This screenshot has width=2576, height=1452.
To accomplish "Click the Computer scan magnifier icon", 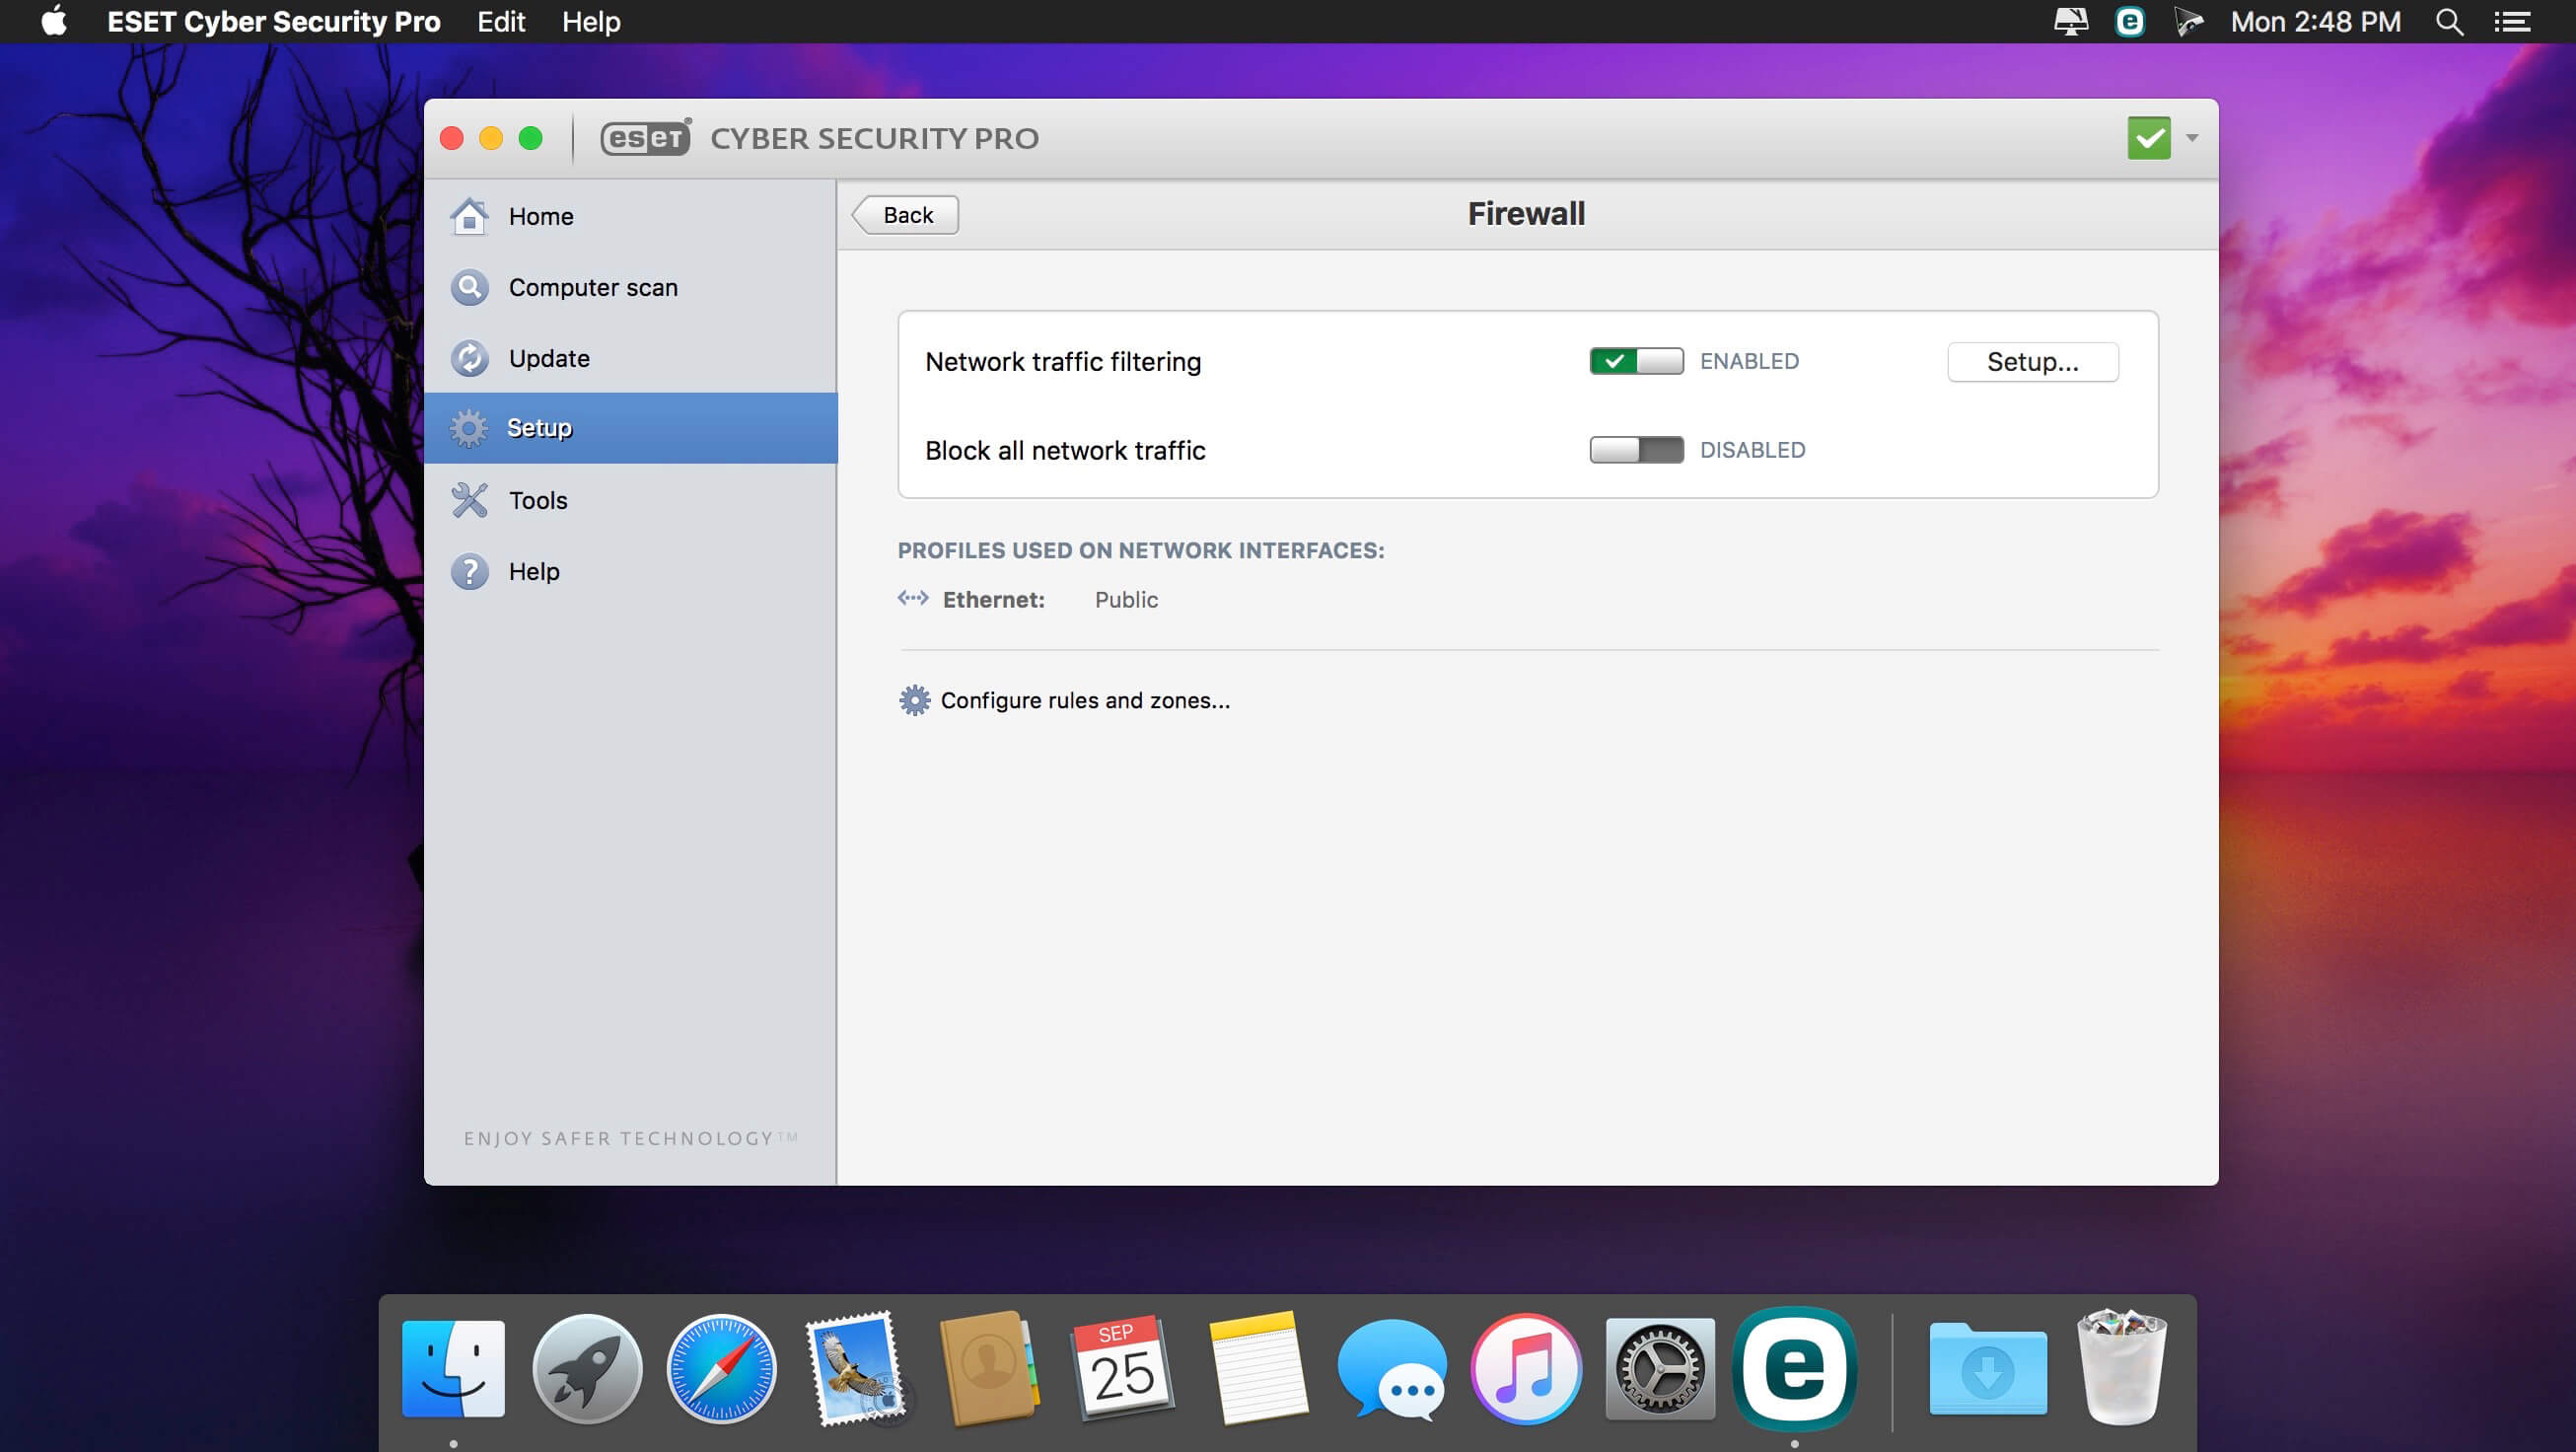I will tap(469, 287).
